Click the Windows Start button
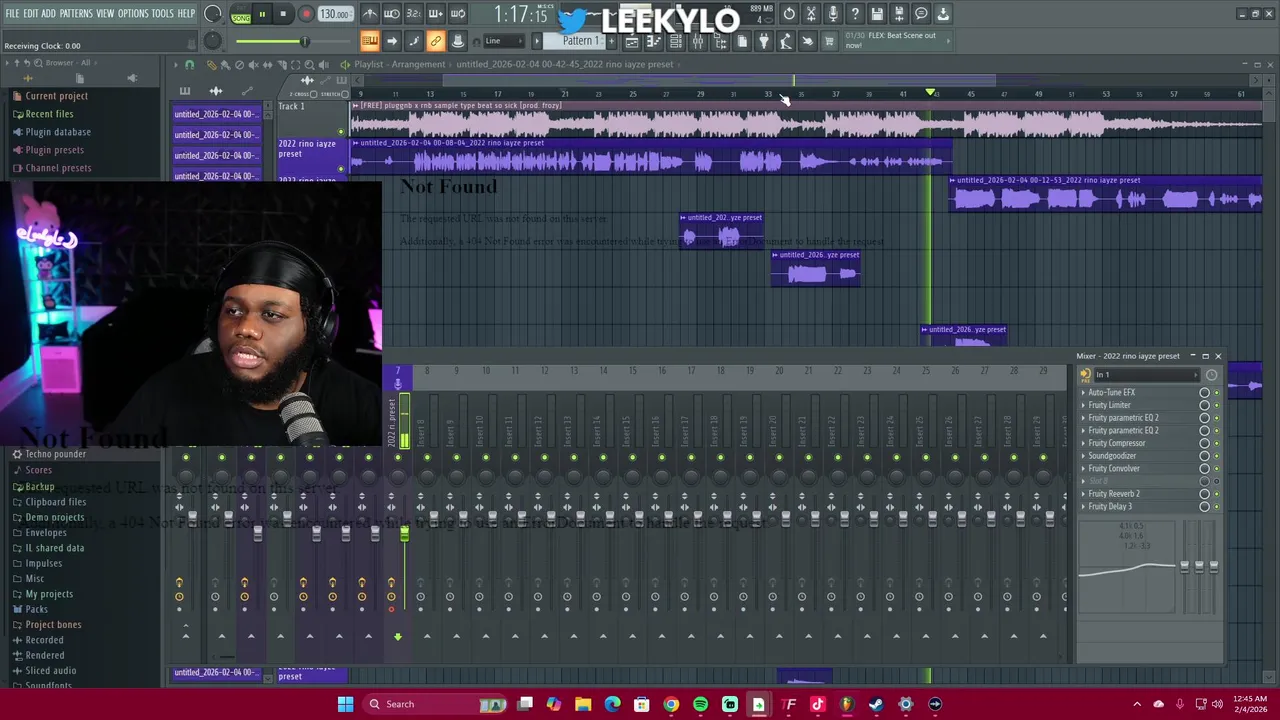The image size is (1280, 720). point(345,704)
